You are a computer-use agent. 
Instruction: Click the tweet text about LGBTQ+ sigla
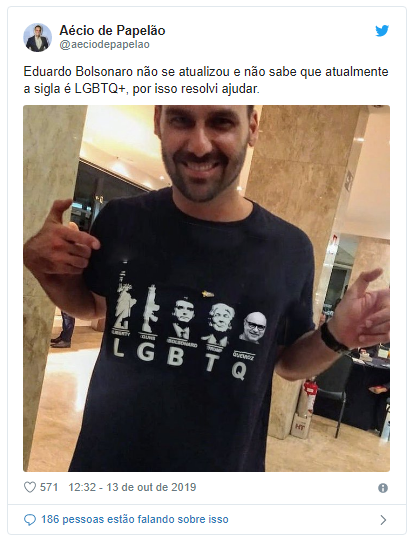206,80
